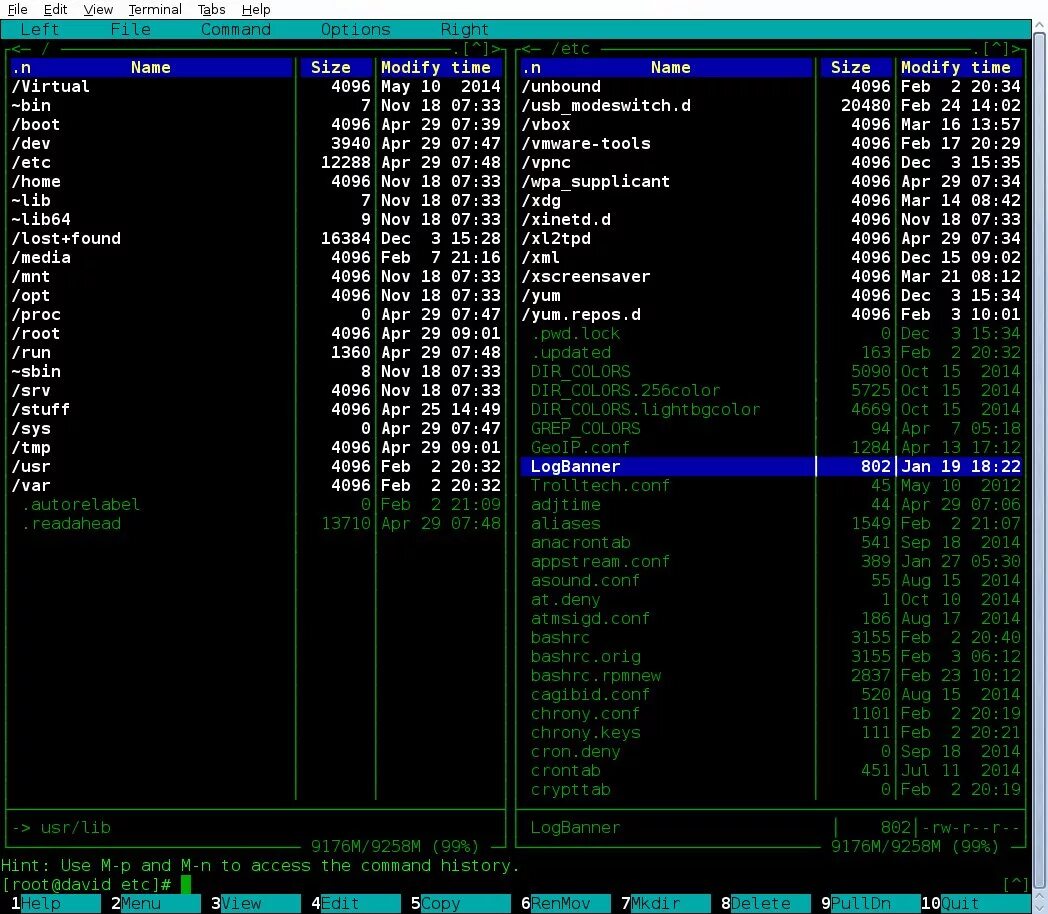Select the anacrontab file
Viewport: 1048px width, 914px height.
(x=771, y=543)
